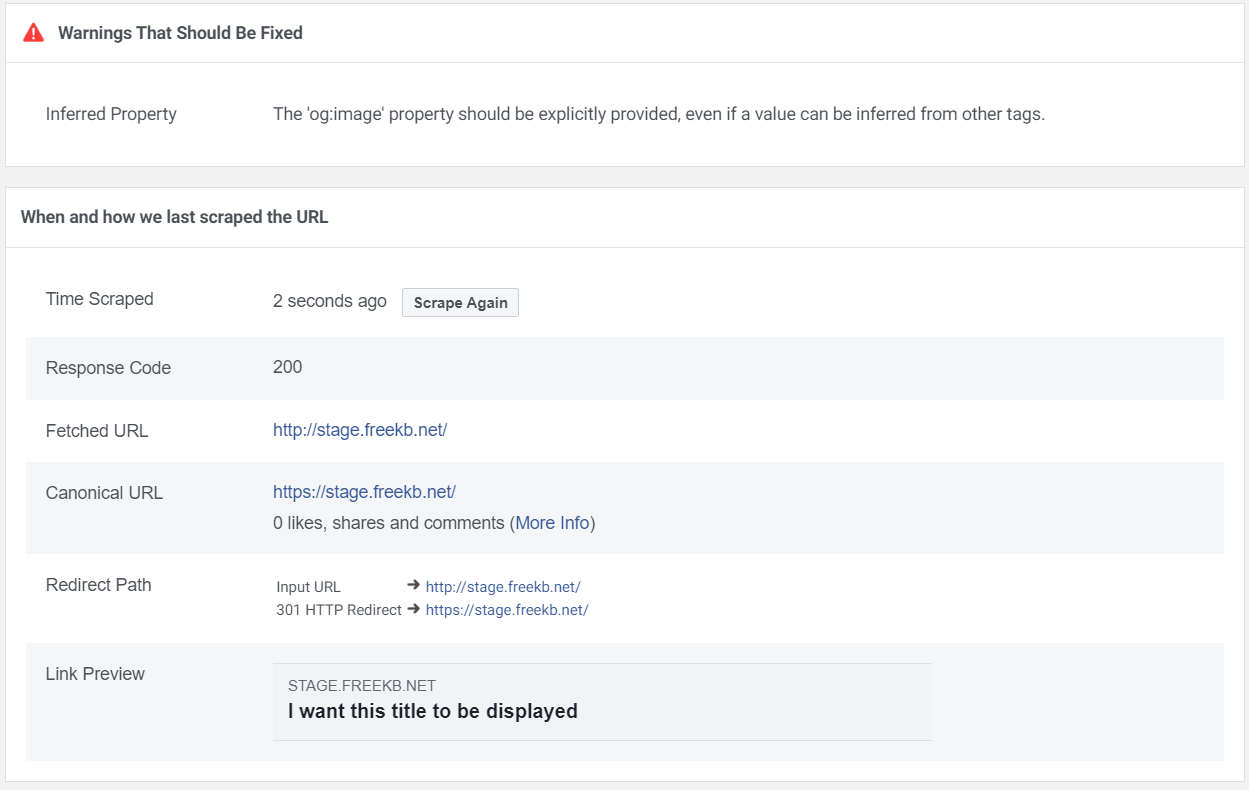
Task: Click the Inferred Property label
Action: (111, 114)
